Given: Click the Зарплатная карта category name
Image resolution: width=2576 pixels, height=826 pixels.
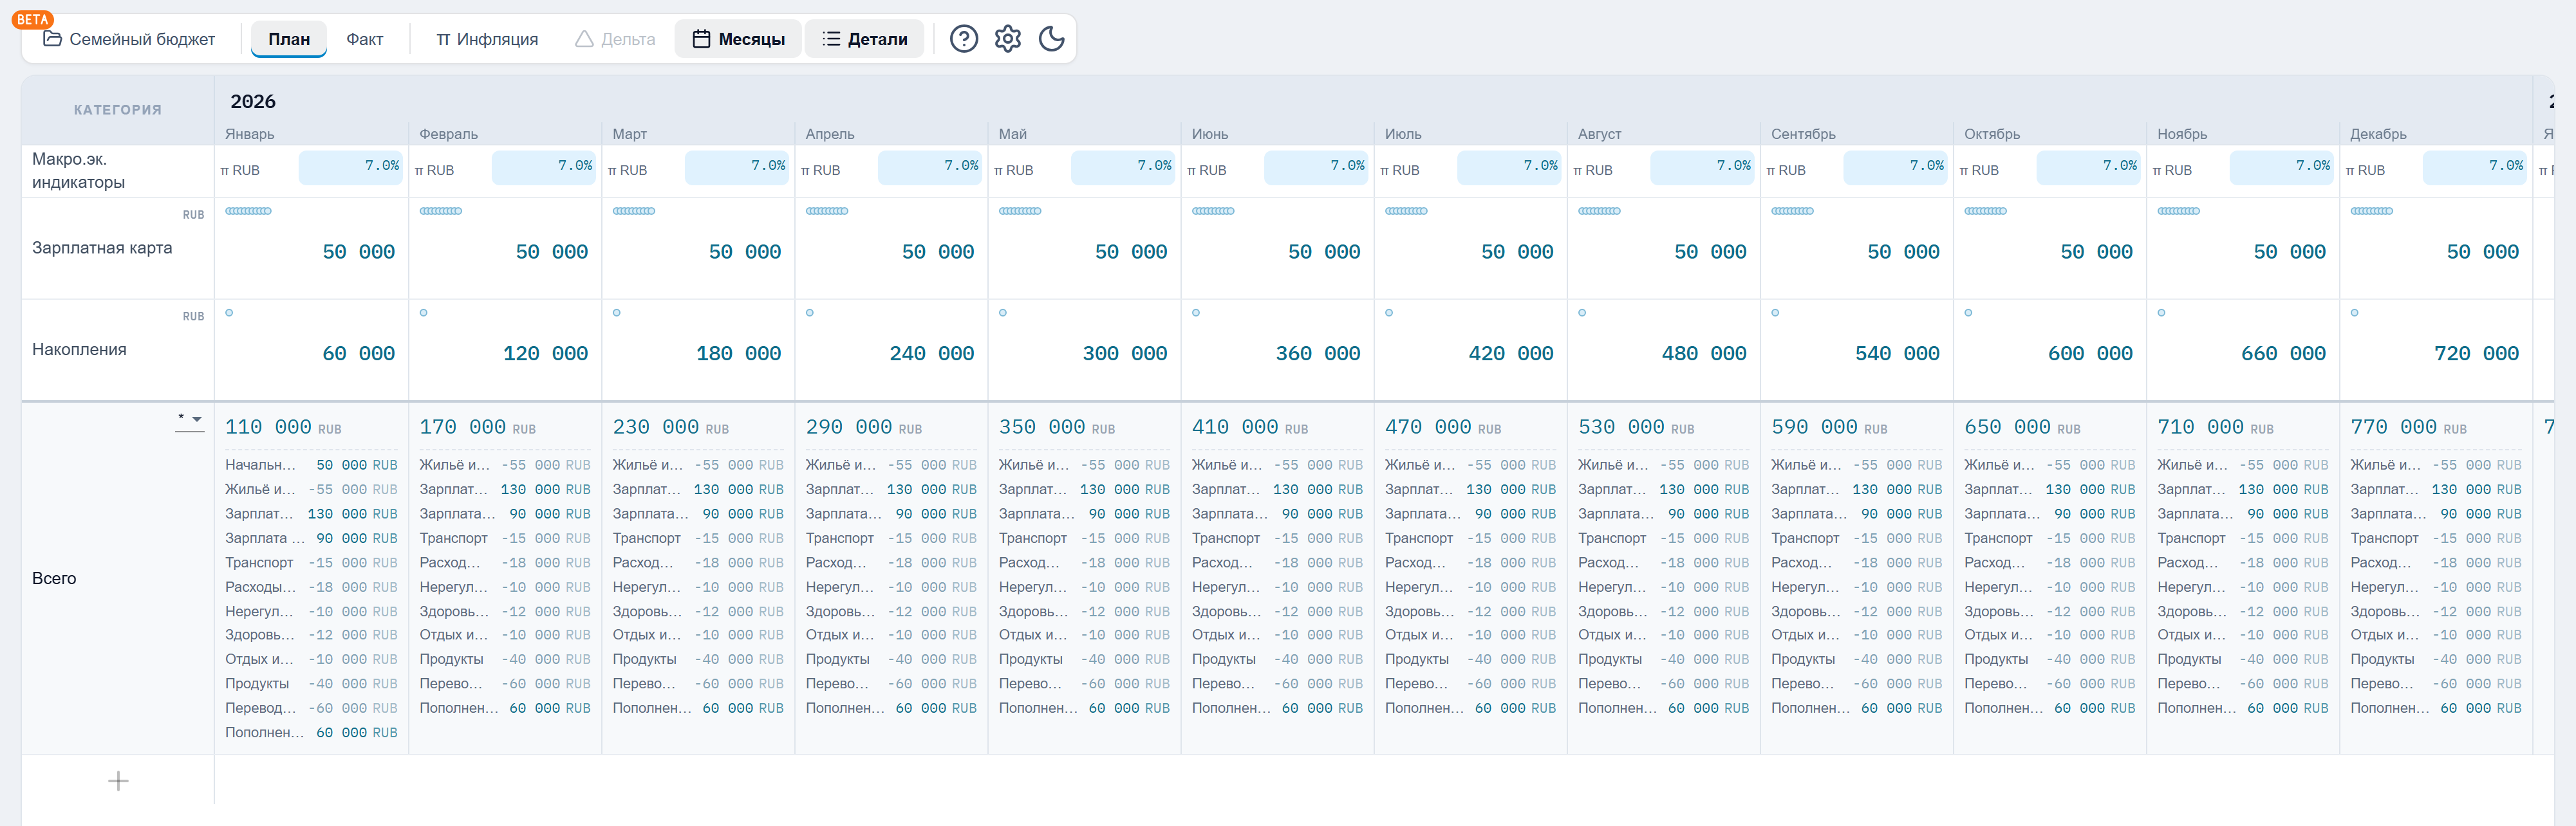Looking at the screenshot, I should pyautogui.click(x=102, y=248).
